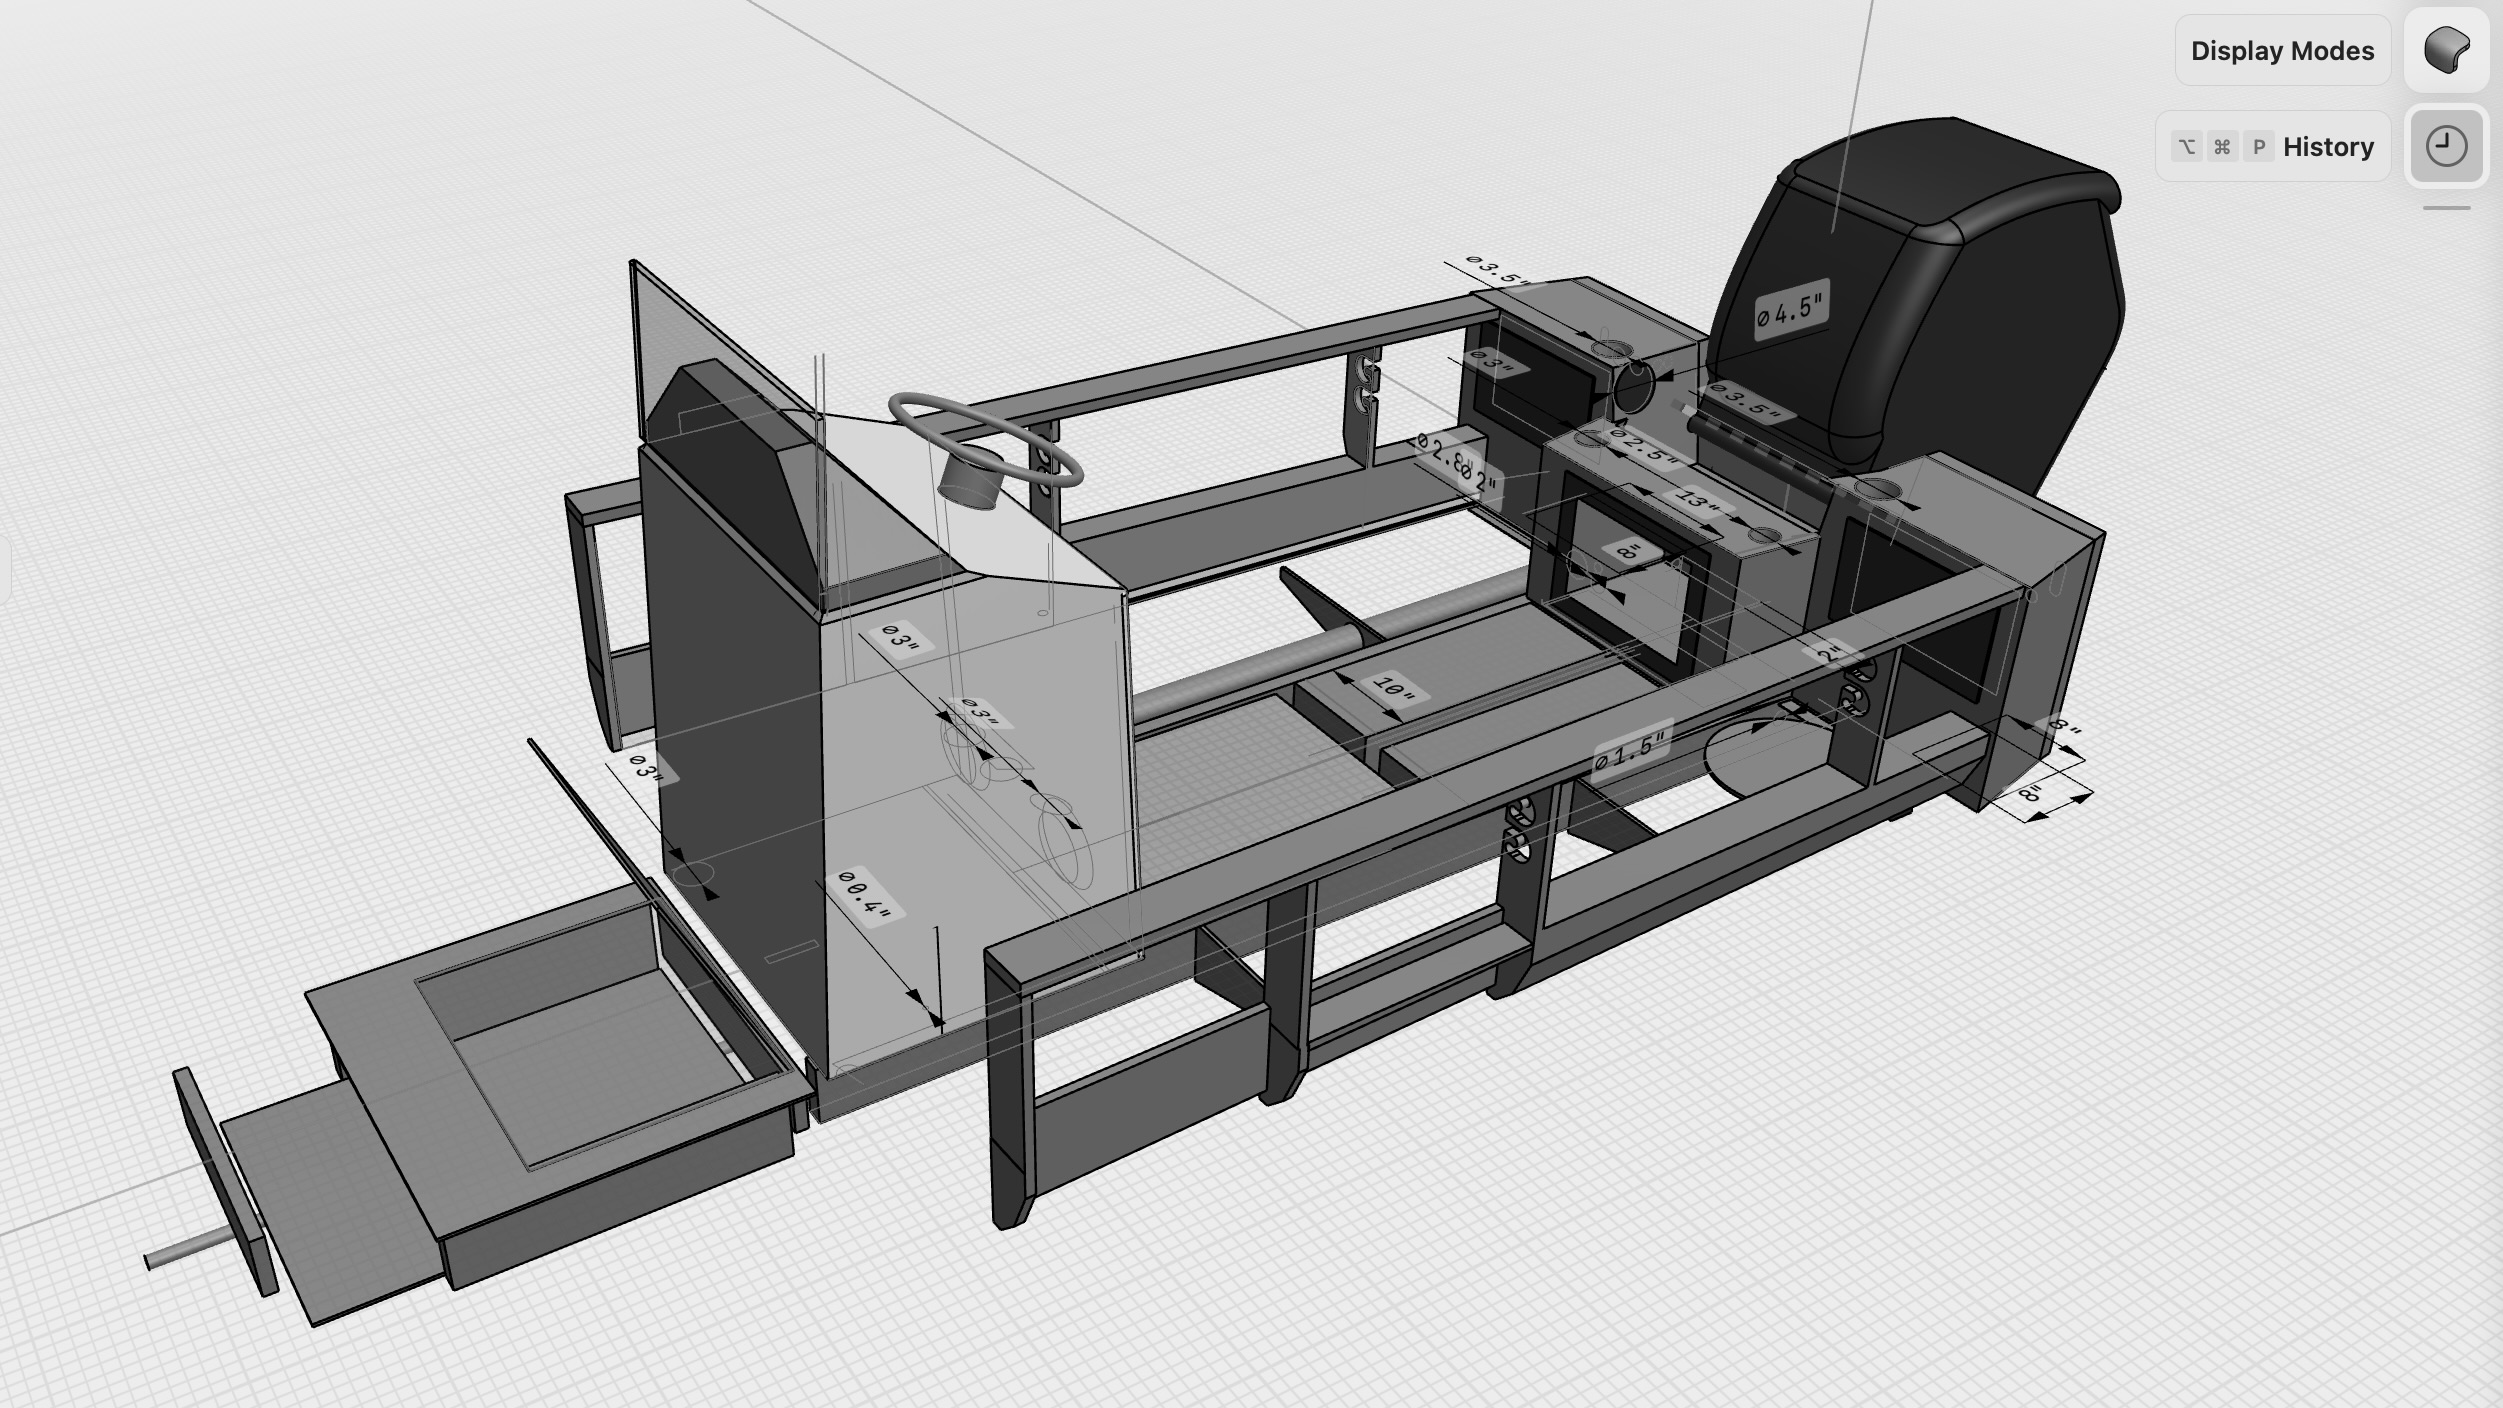Toggle the History clock icon
The width and height of the screenshot is (2503, 1408).
point(2446,146)
